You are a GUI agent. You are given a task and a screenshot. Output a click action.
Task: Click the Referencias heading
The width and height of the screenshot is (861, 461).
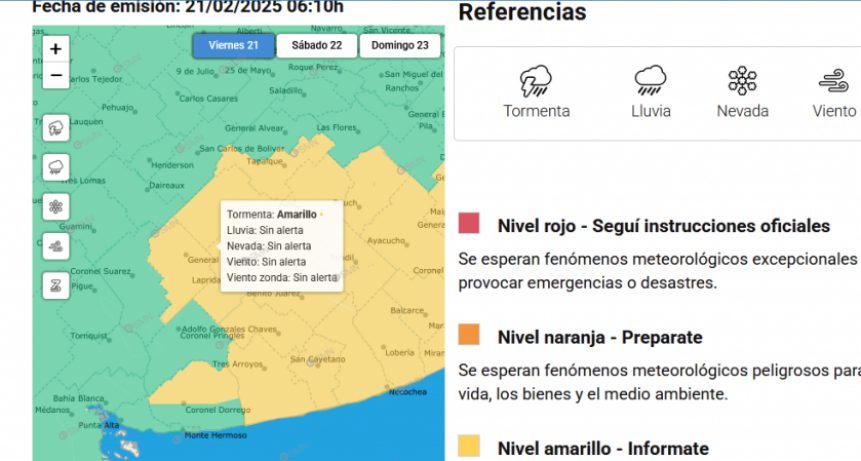point(522,12)
